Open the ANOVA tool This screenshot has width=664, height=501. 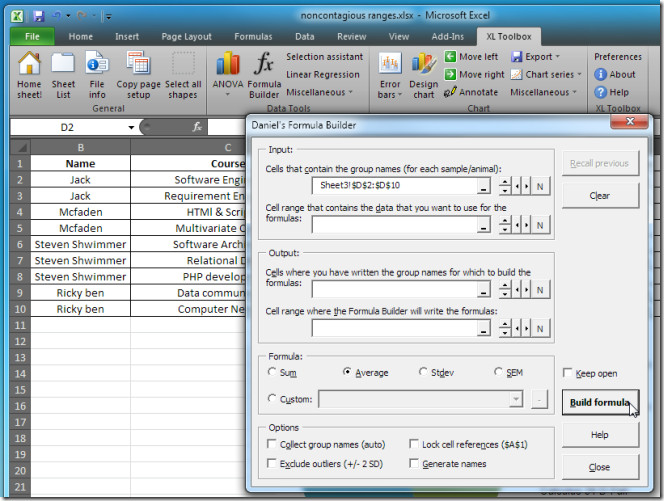(228, 75)
